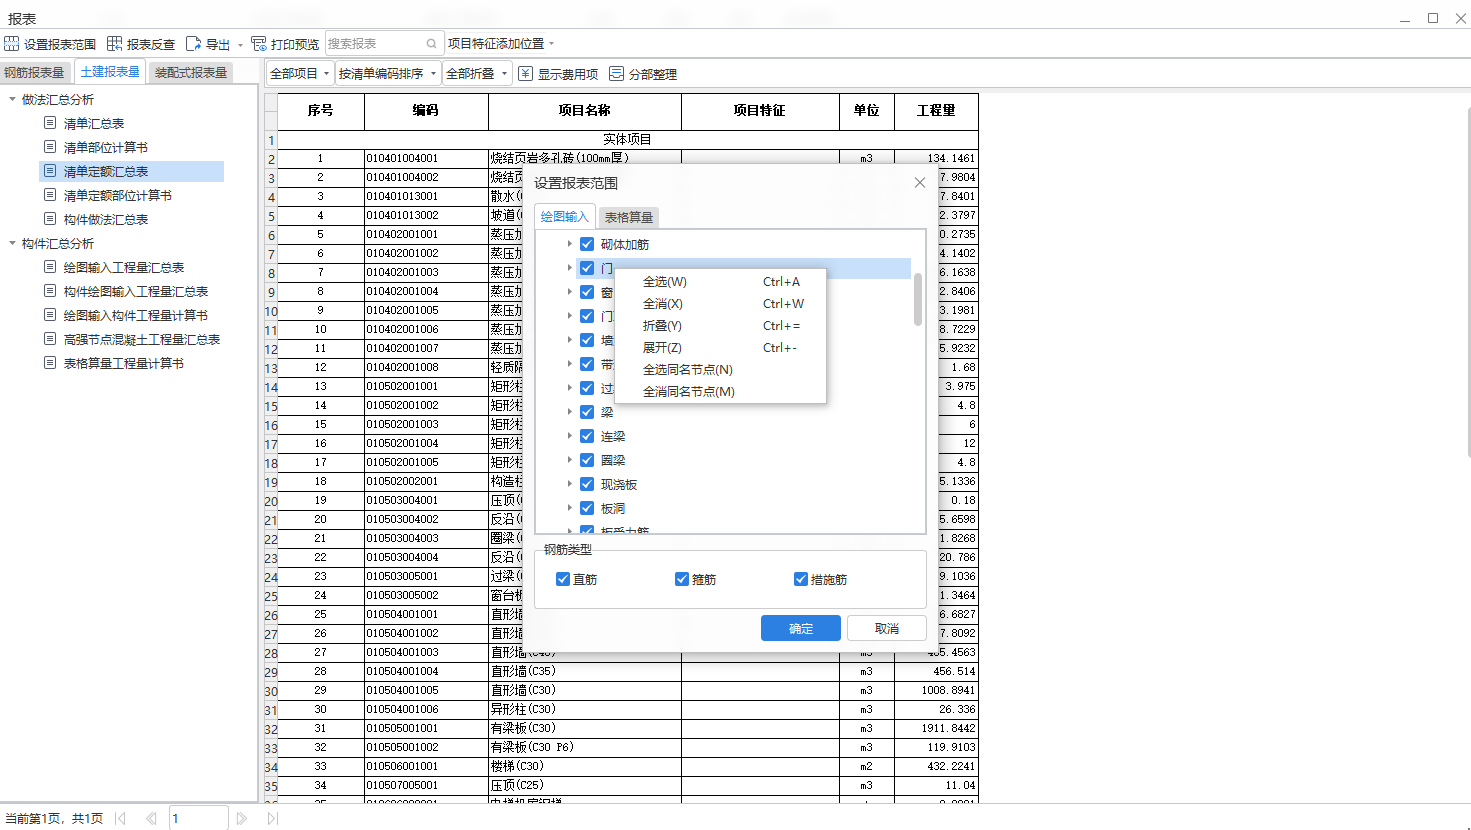The image size is (1471, 830).
Task: Click the 设置报表范围 toolbar icon
Action: pyautogui.click(x=11, y=44)
